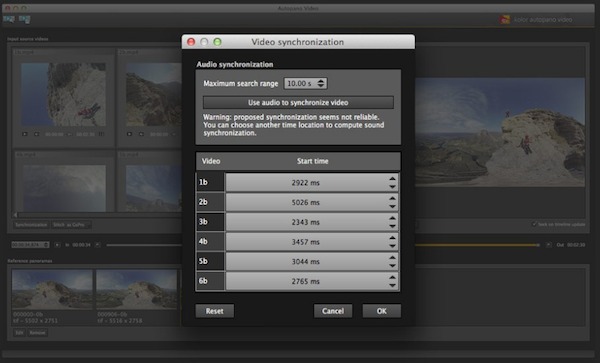Click the Video column header
Screen dimensions: 600x363
point(211,161)
